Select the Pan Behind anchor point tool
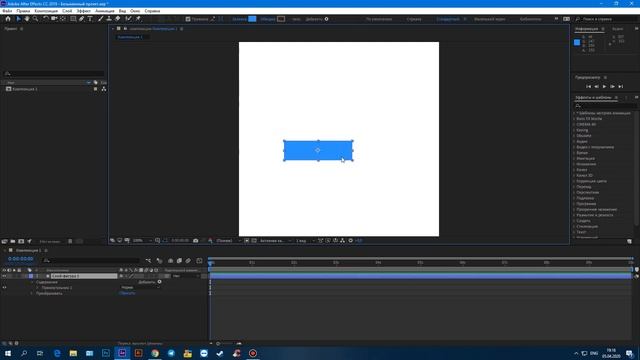This screenshot has height=360, width=640. click(x=63, y=19)
